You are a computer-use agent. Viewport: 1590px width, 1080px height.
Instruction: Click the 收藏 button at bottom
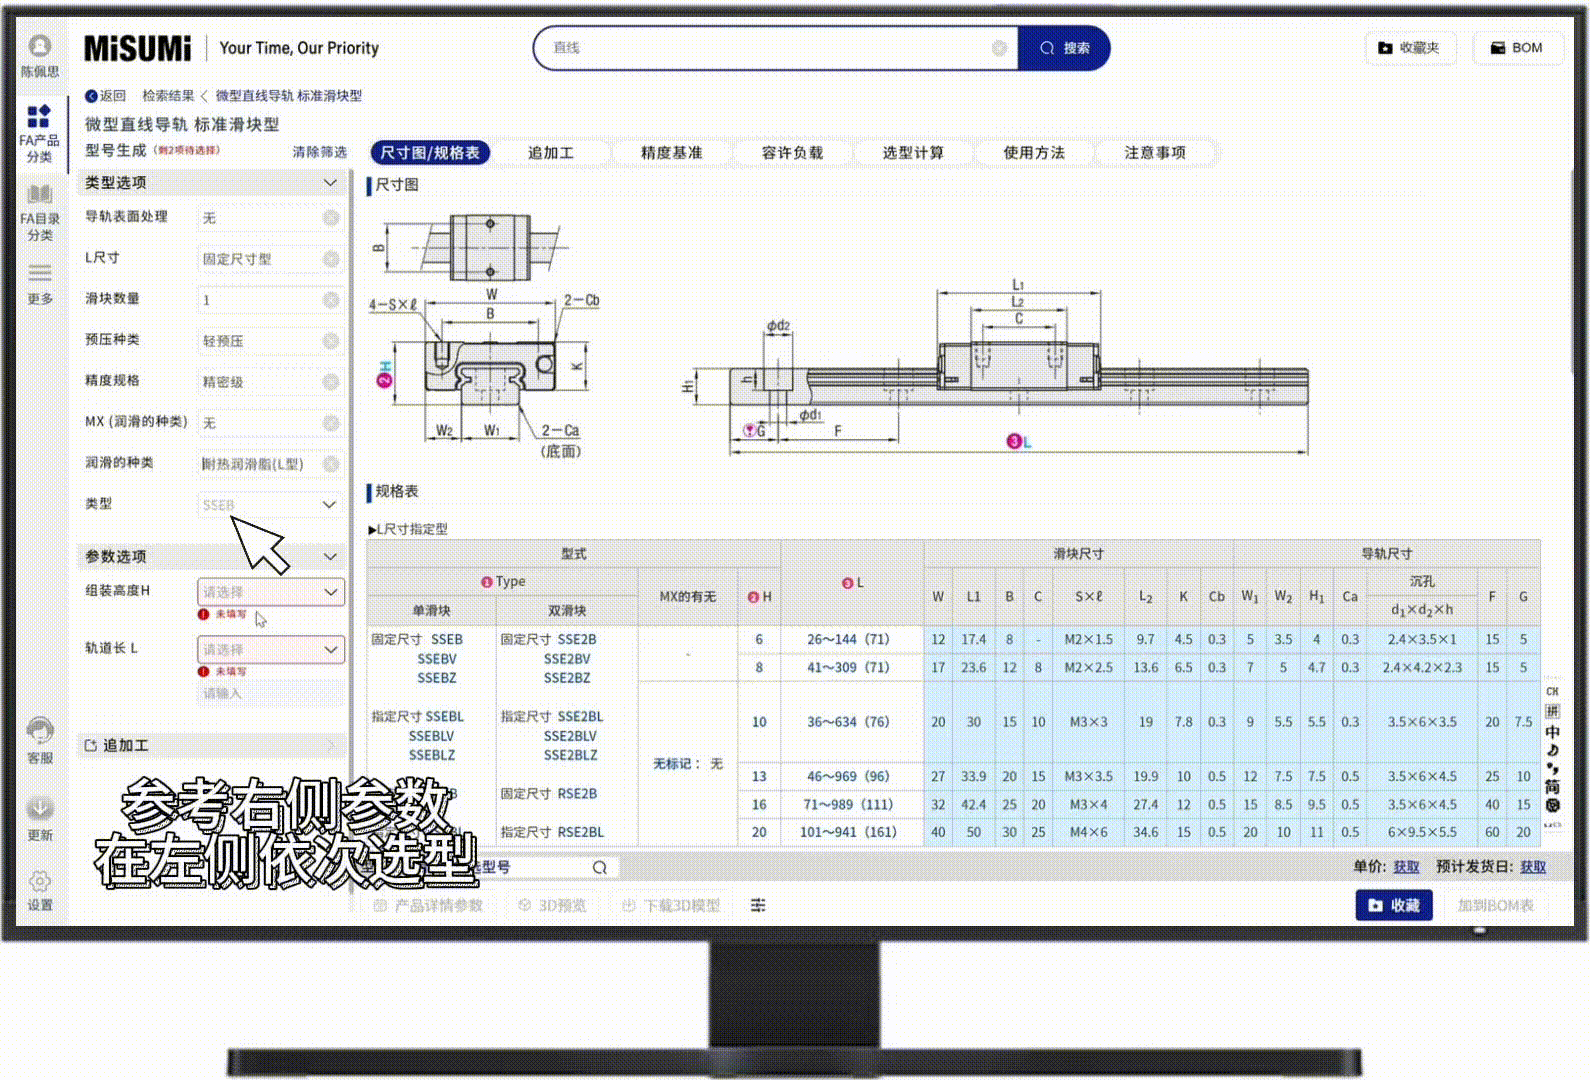[1394, 905]
